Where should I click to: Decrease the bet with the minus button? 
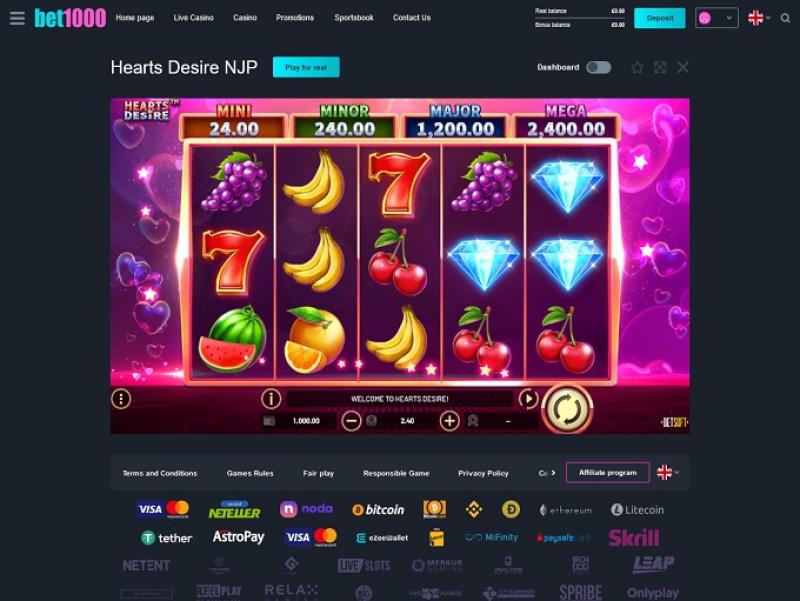(x=351, y=421)
